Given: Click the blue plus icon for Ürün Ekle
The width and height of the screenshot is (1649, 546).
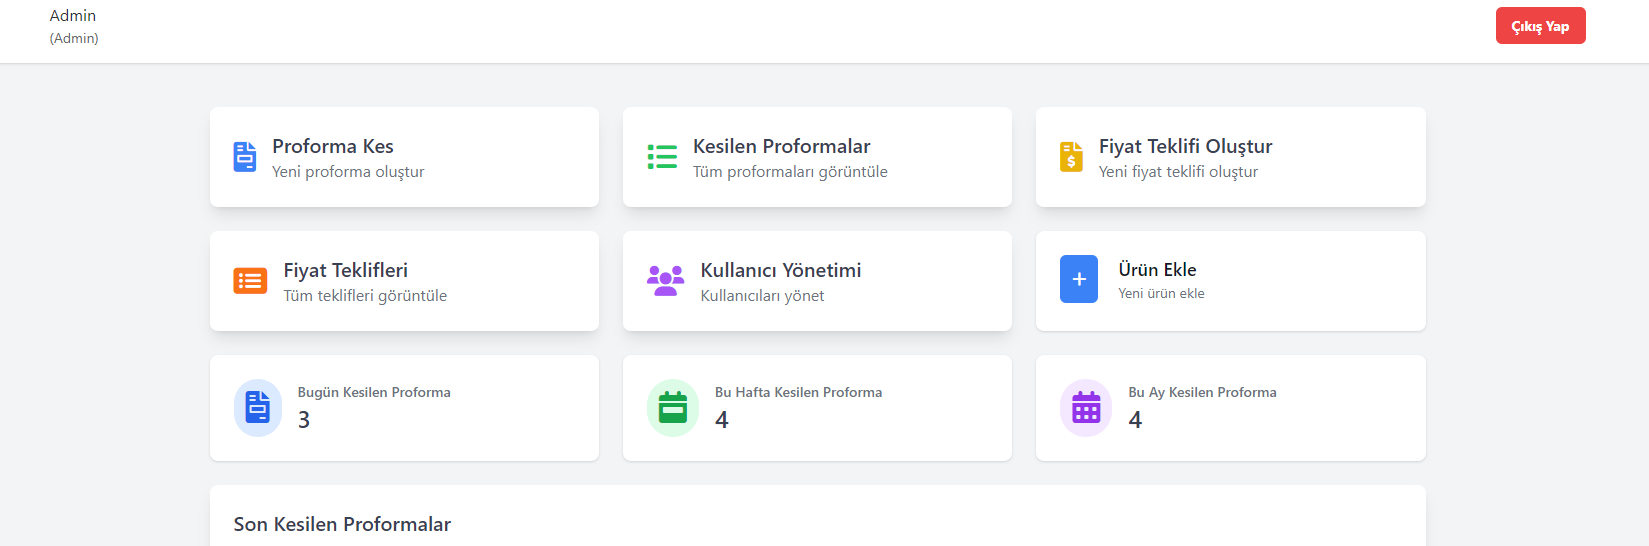Looking at the screenshot, I should click(x=1079, y=279).
